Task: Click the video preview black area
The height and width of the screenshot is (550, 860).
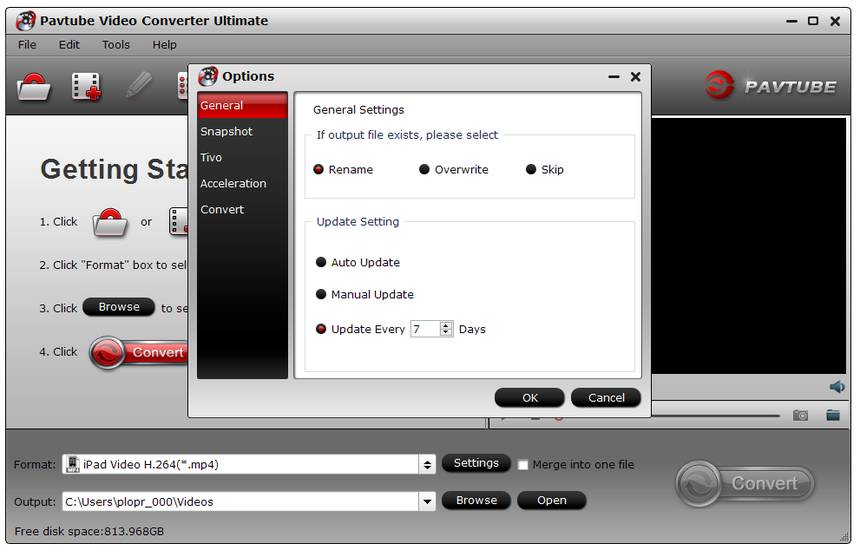Action: coord(749,246)
